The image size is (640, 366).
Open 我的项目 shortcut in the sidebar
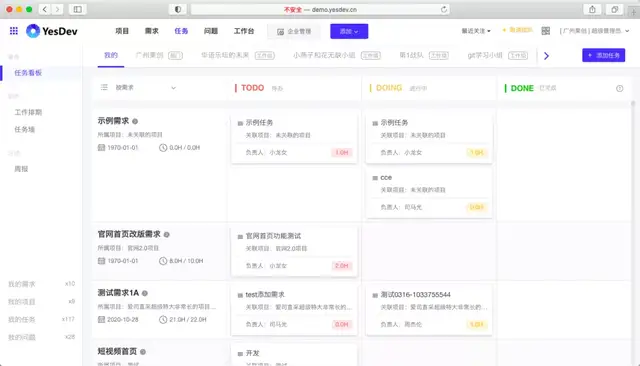click(x=41, y=302)
